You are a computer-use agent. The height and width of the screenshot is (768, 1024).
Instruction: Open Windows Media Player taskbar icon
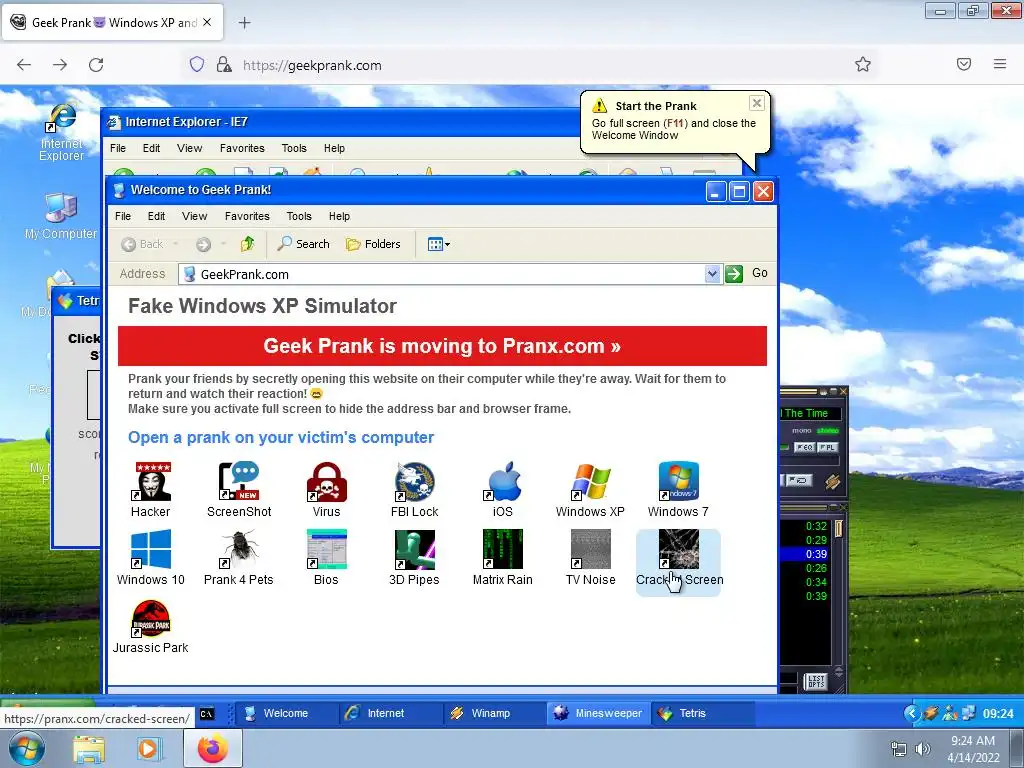pos(148,749)
